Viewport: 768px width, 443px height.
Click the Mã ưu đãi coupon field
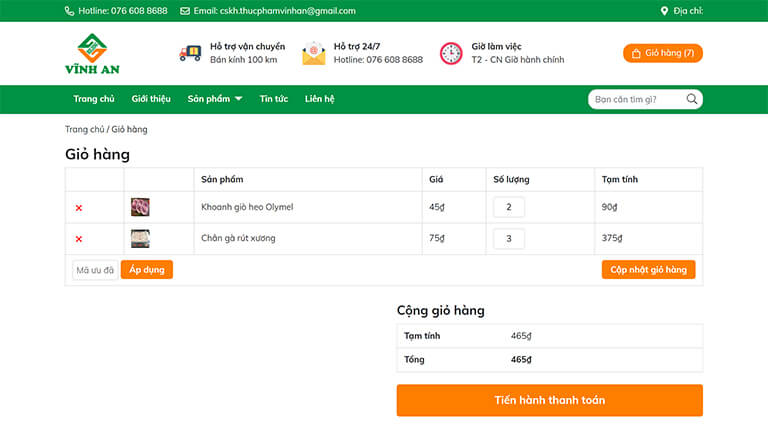click(95, 270)
